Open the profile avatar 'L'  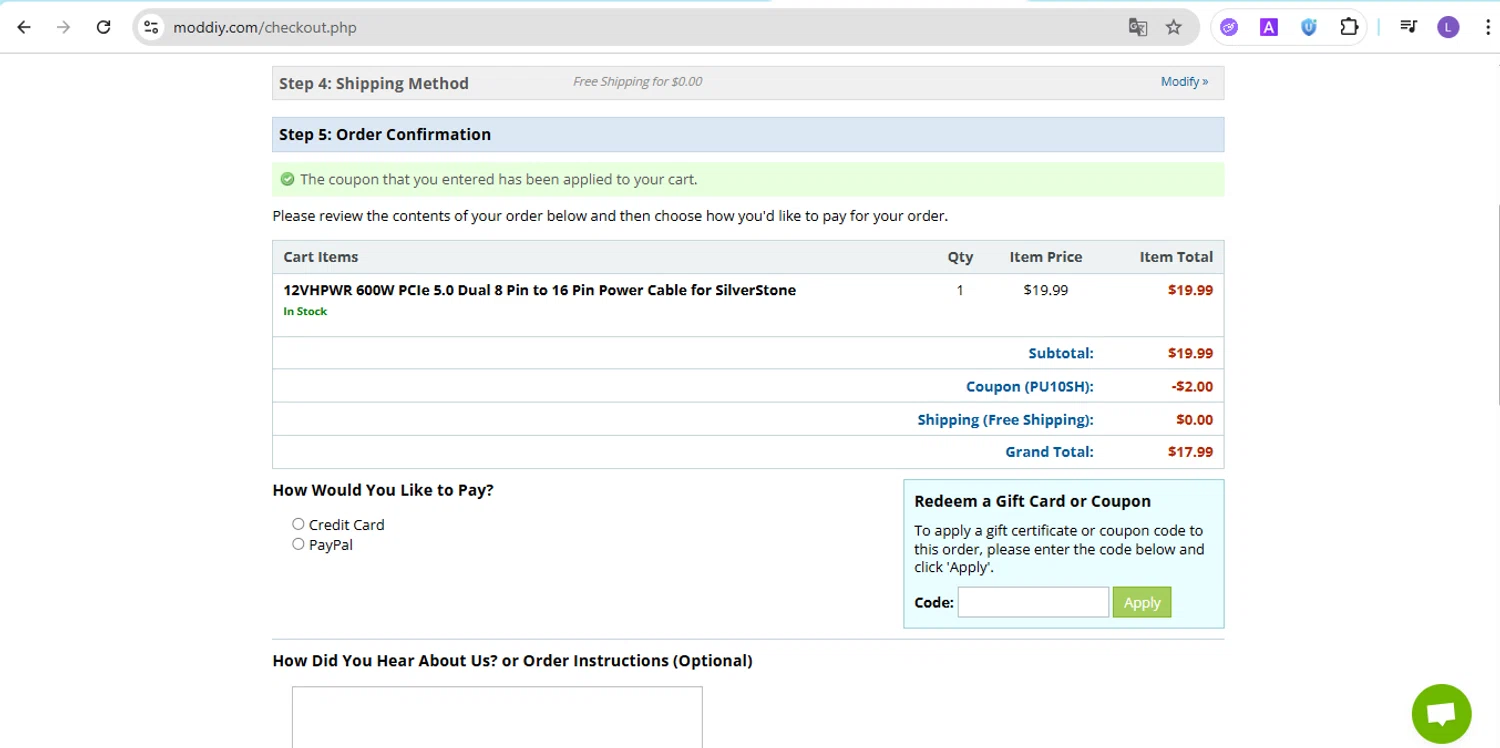1448,27
